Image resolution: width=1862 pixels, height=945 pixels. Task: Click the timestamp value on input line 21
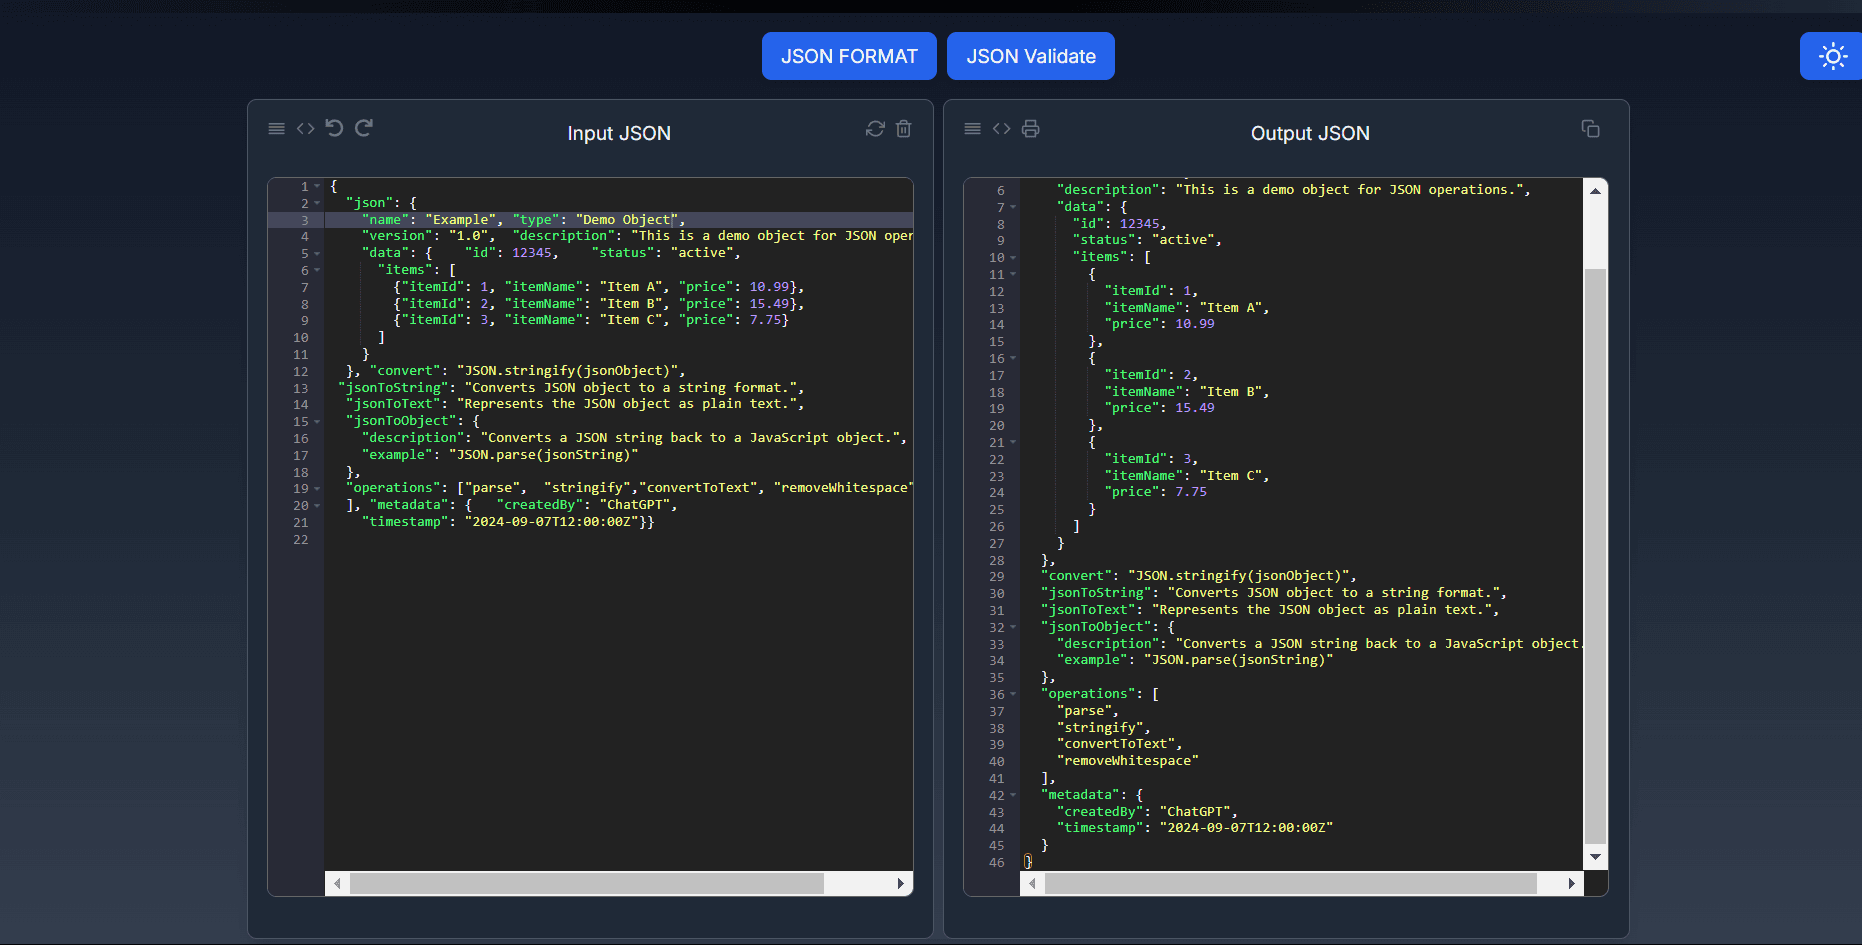coord(551,522)
